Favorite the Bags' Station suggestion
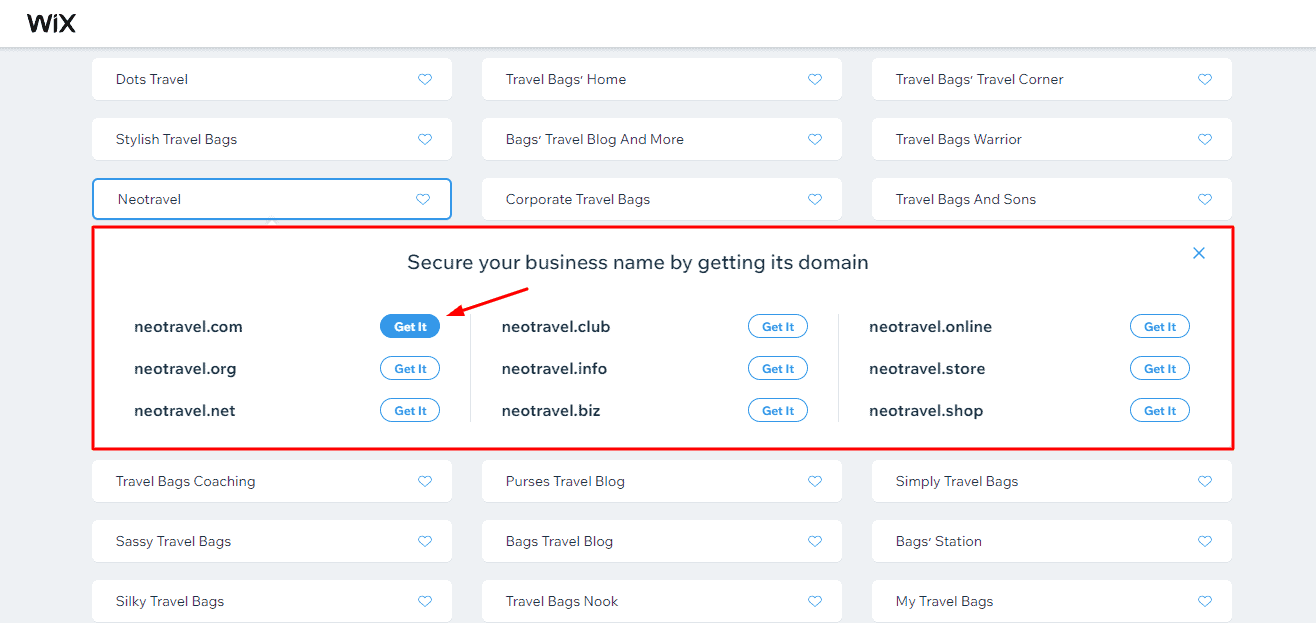 click(1205, 541)
